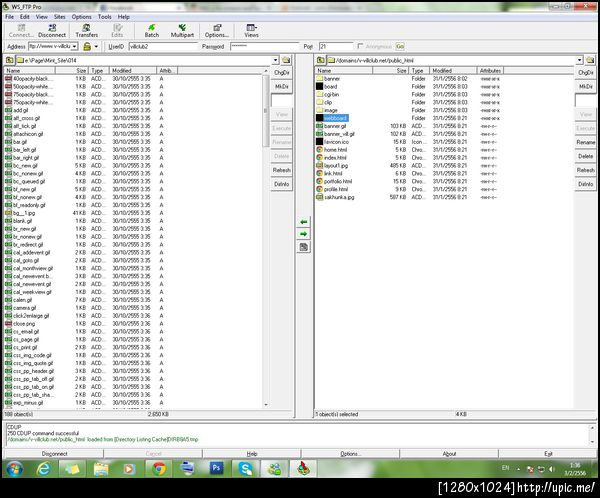
Task: Click bottom Disconnect button
Action: point(54,454)
